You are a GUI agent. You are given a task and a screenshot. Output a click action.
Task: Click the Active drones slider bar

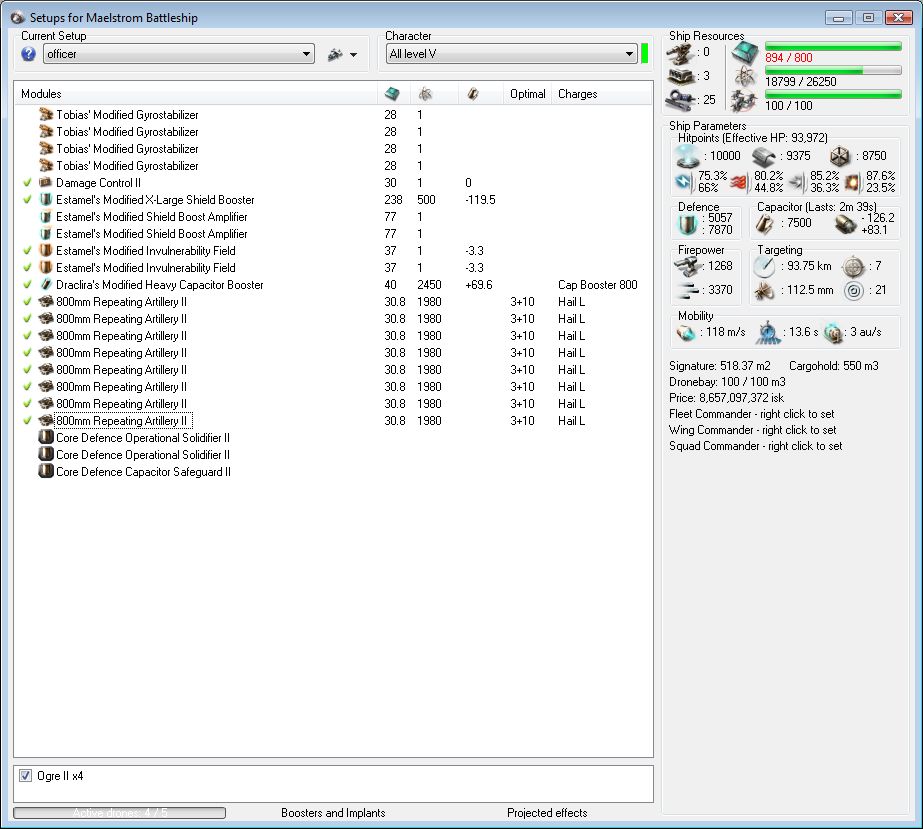coord(119,813)
